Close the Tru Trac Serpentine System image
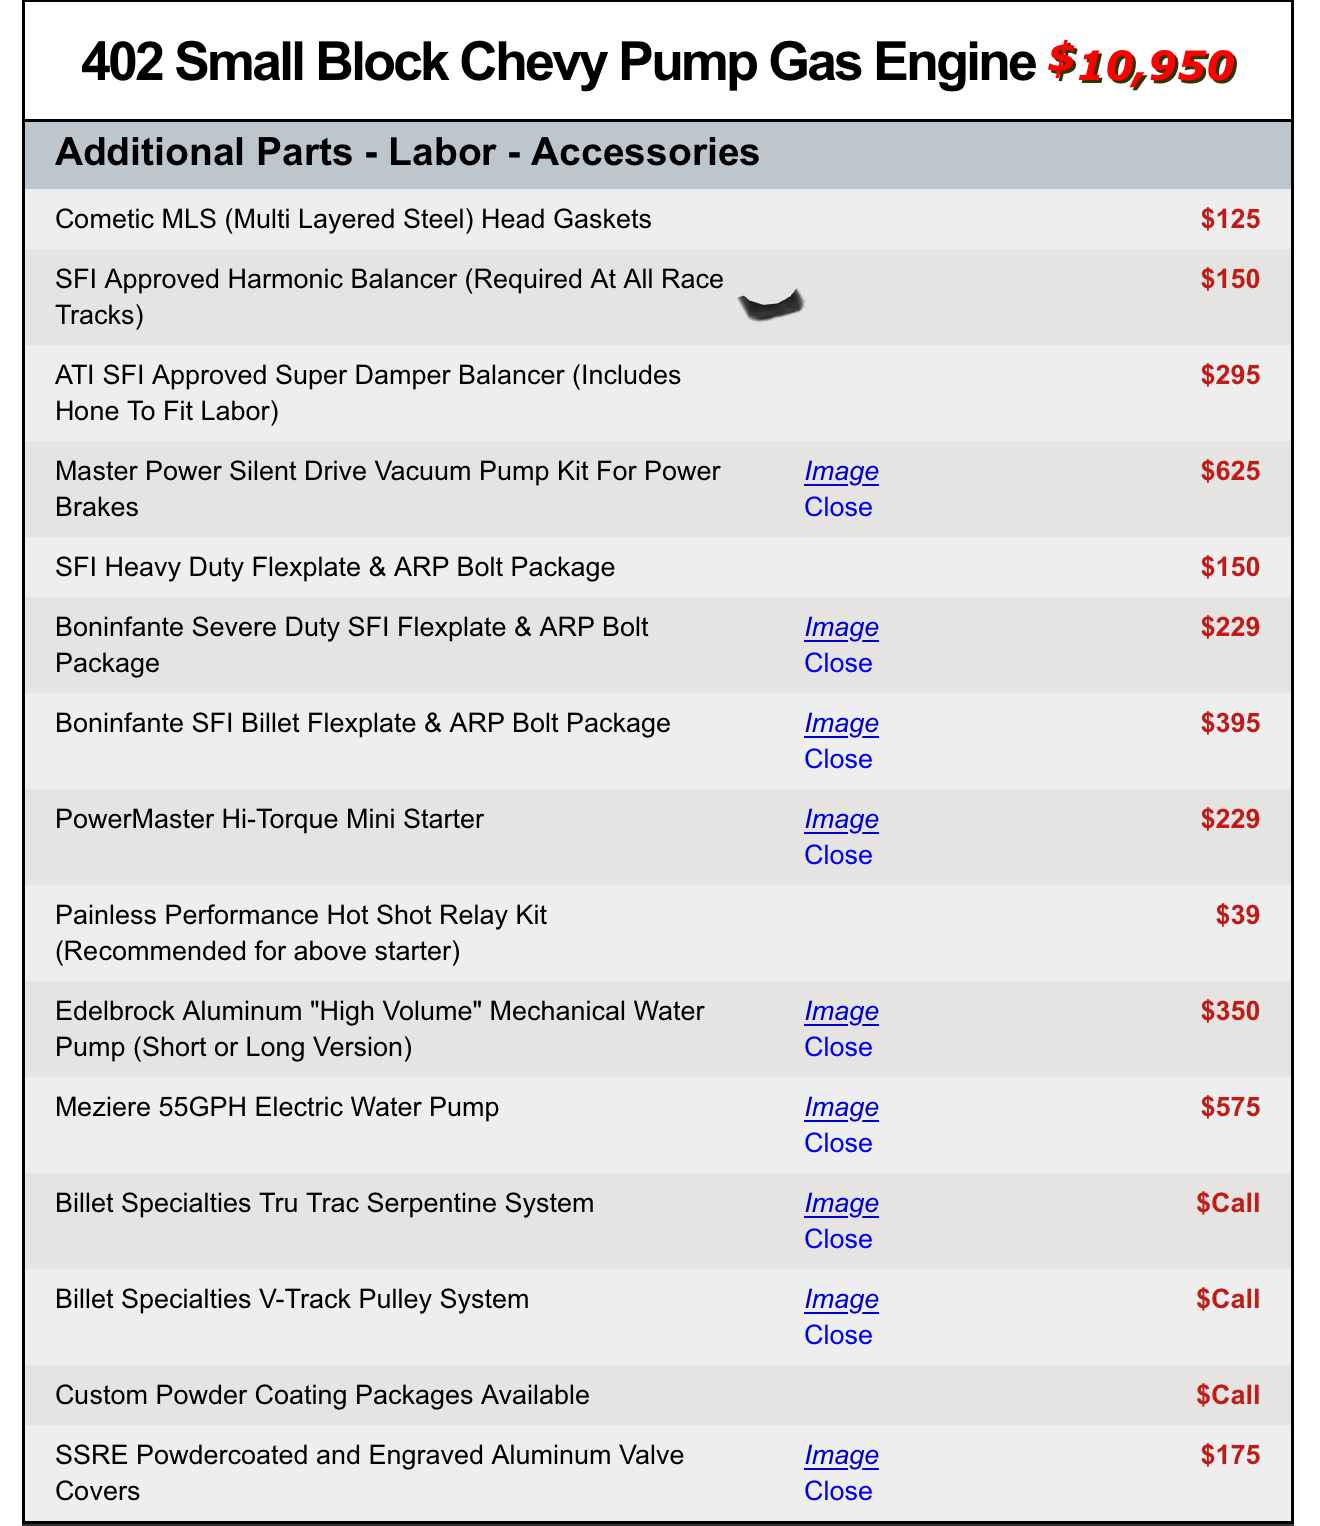The width and height of the screenshot is (1320, 1526). click(x=838, y=1239)
